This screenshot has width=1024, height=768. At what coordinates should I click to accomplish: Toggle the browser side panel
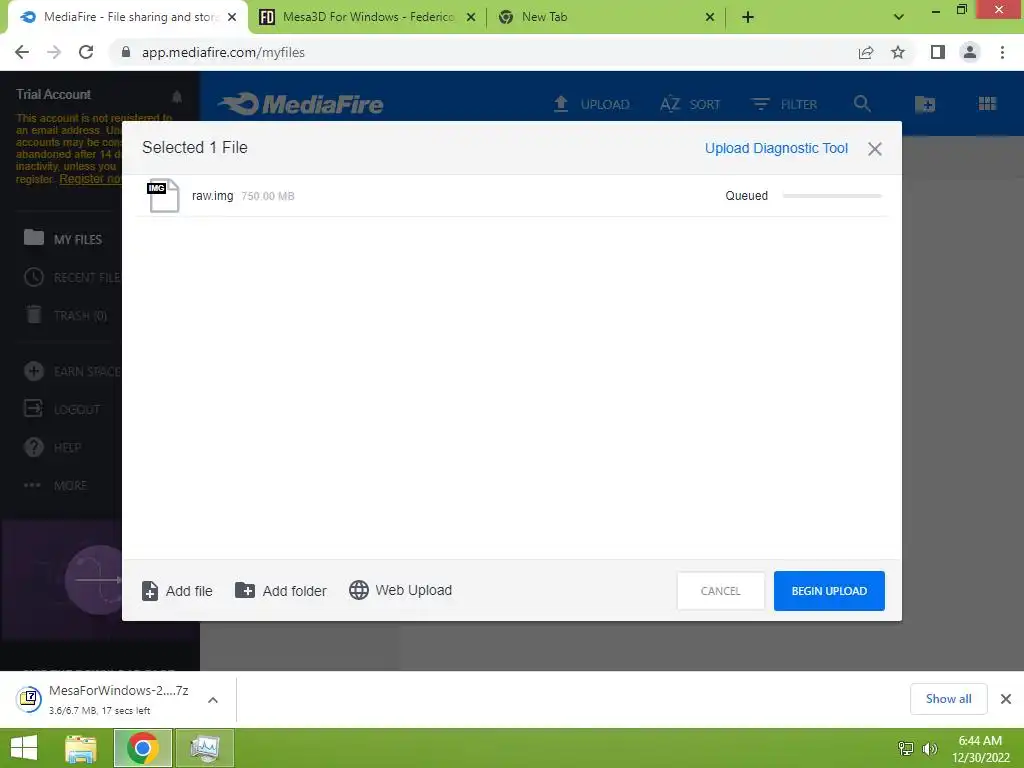pyautogui.click(x=938, y=52)
